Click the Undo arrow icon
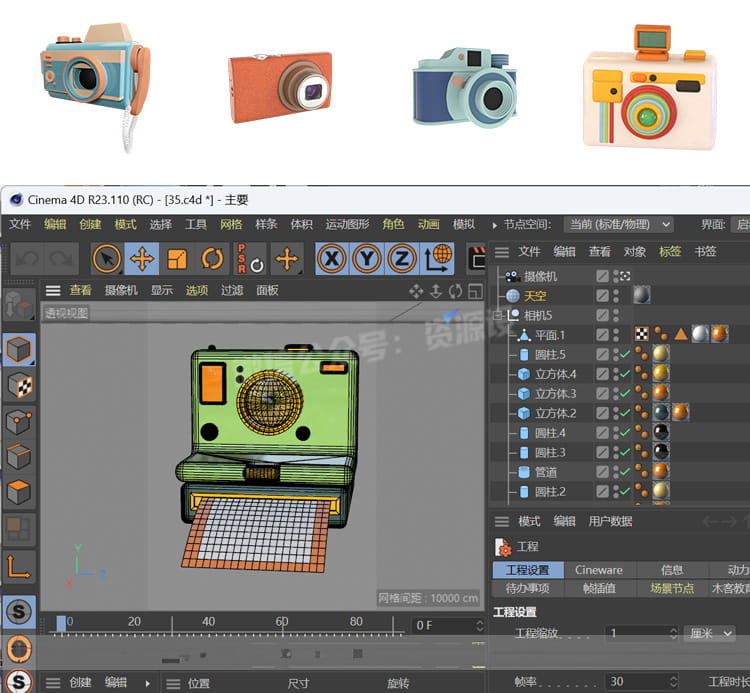The width and height of the screenshot is (750, 693). click(27, 259)
